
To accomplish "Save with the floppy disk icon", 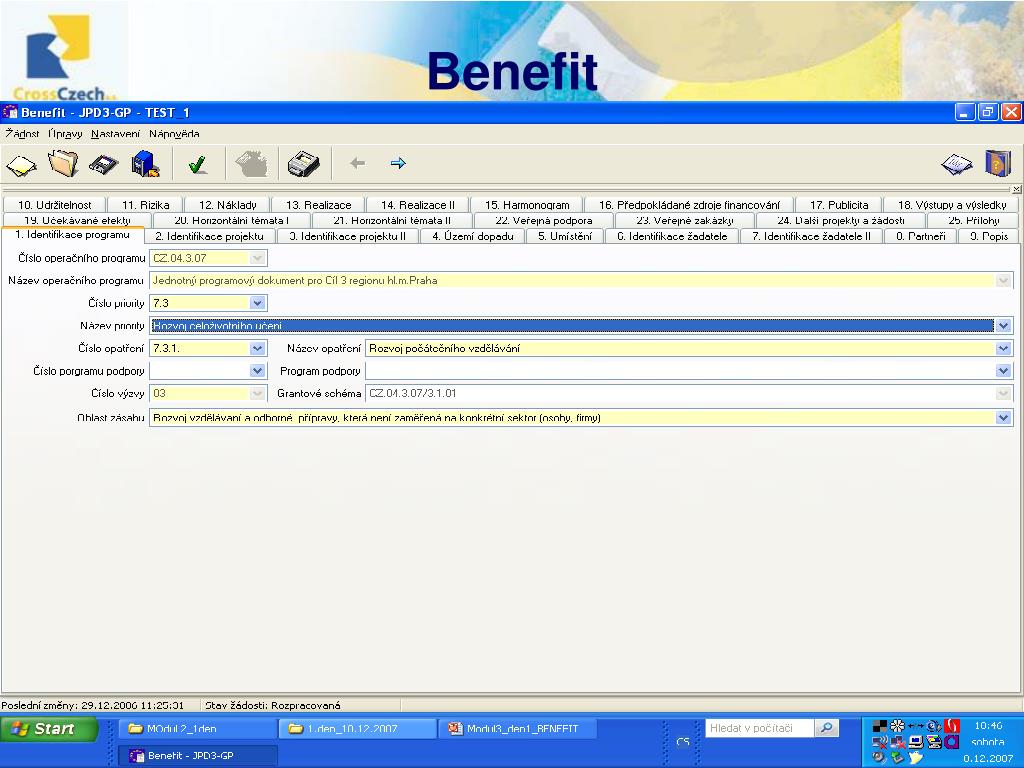I will [103, 165].
